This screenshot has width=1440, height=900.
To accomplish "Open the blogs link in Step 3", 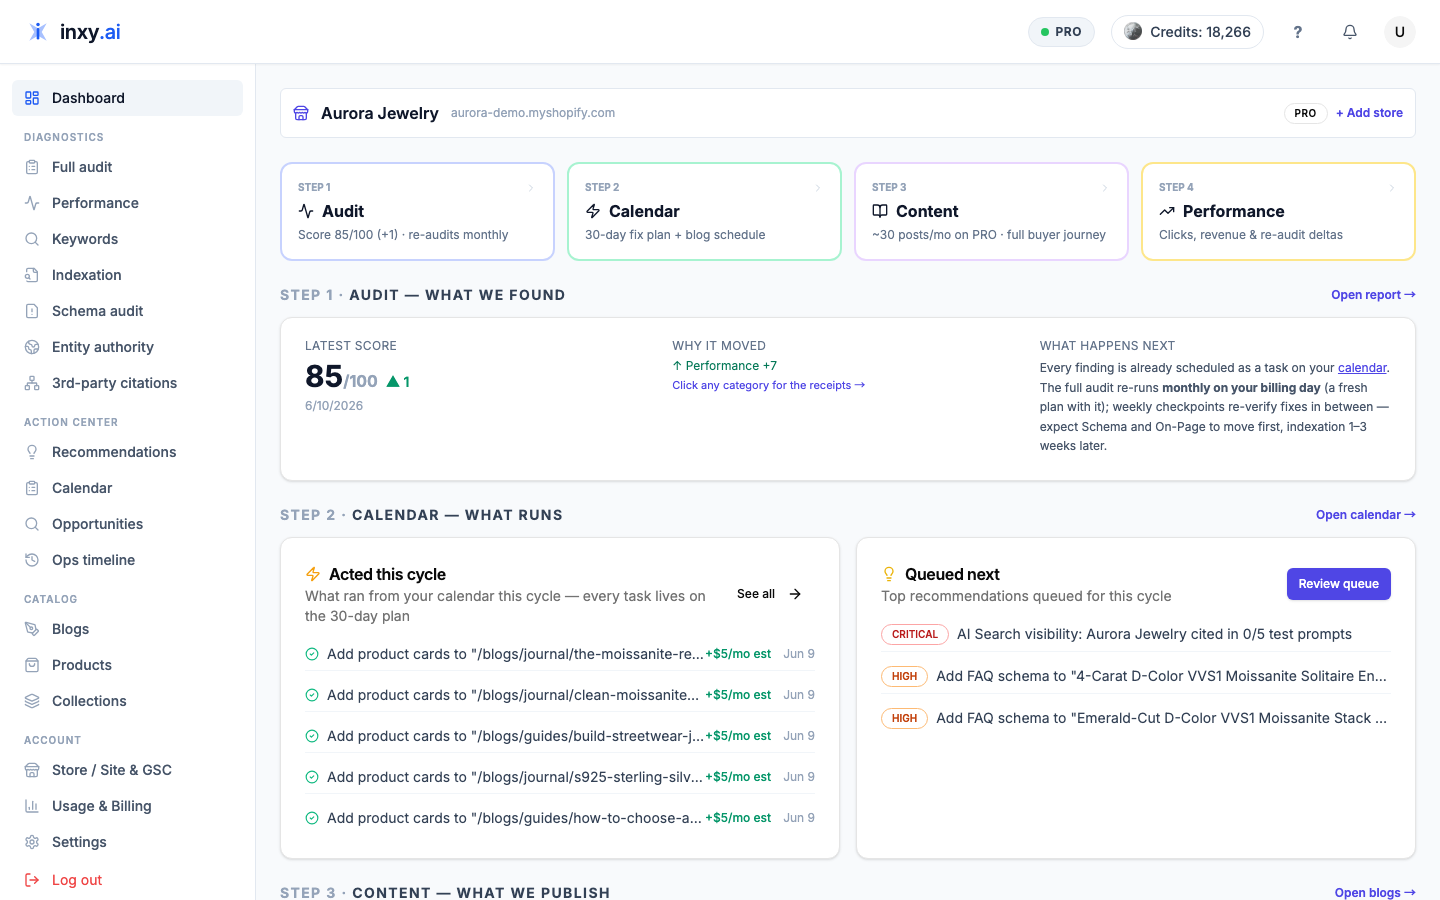I will pos(1375,892).
